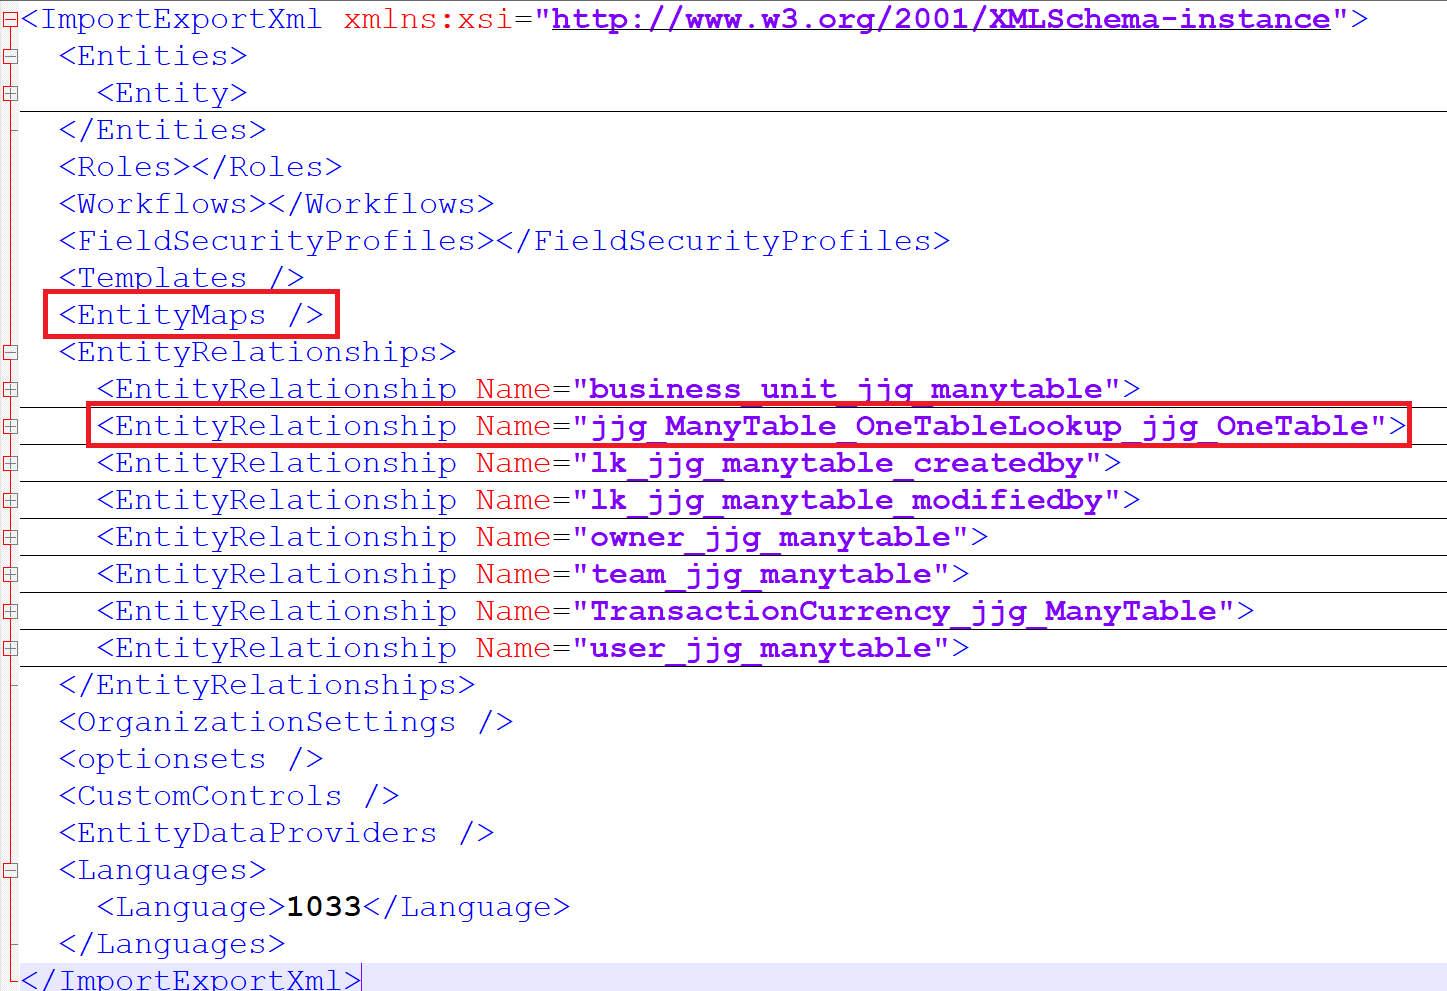Collapse the Languages node fold marker
The width and height of the screenshot is (1447, 991).
10,870
